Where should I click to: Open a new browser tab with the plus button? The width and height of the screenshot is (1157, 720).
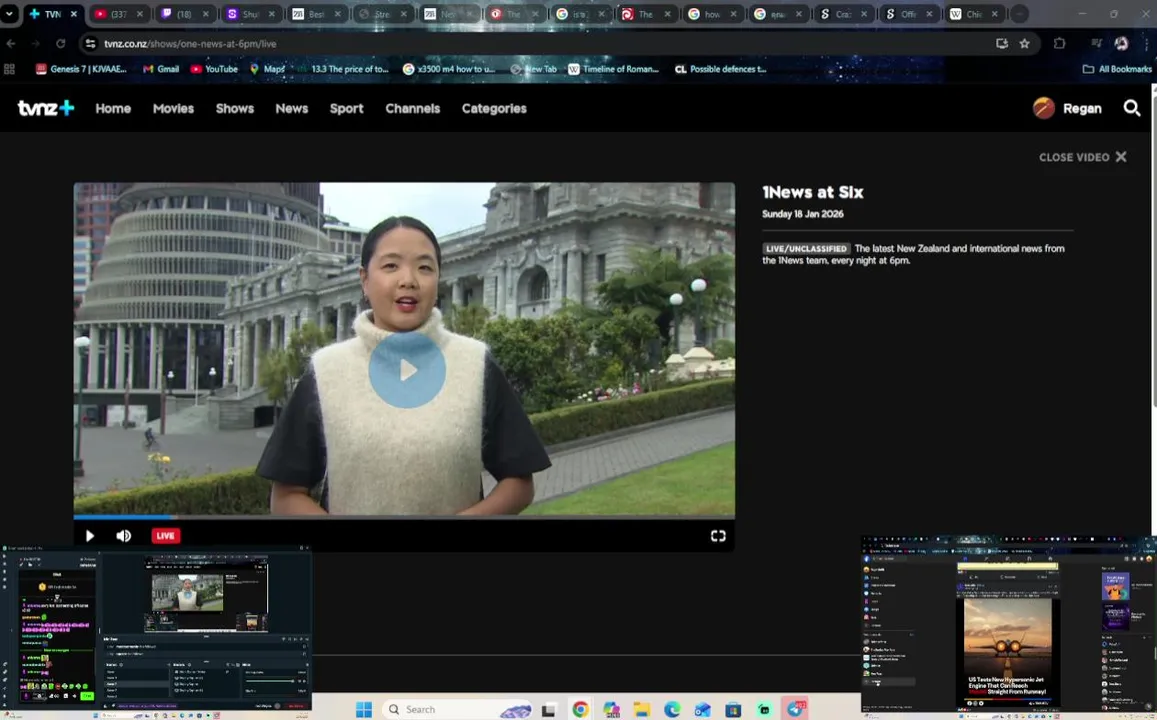[x=1019, y=14]
